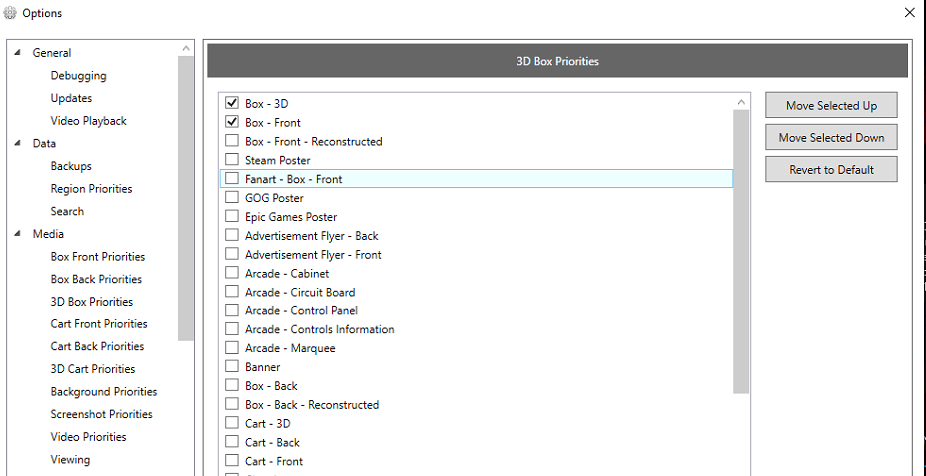Screen dimensions: 926x476
Task: Tick the Arcade - Circuit Board checkbox
Action: [x=232, y=292]
